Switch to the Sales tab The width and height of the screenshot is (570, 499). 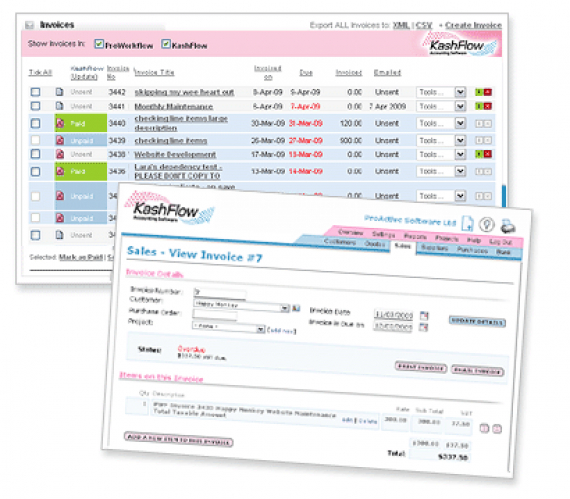[402, 246]
